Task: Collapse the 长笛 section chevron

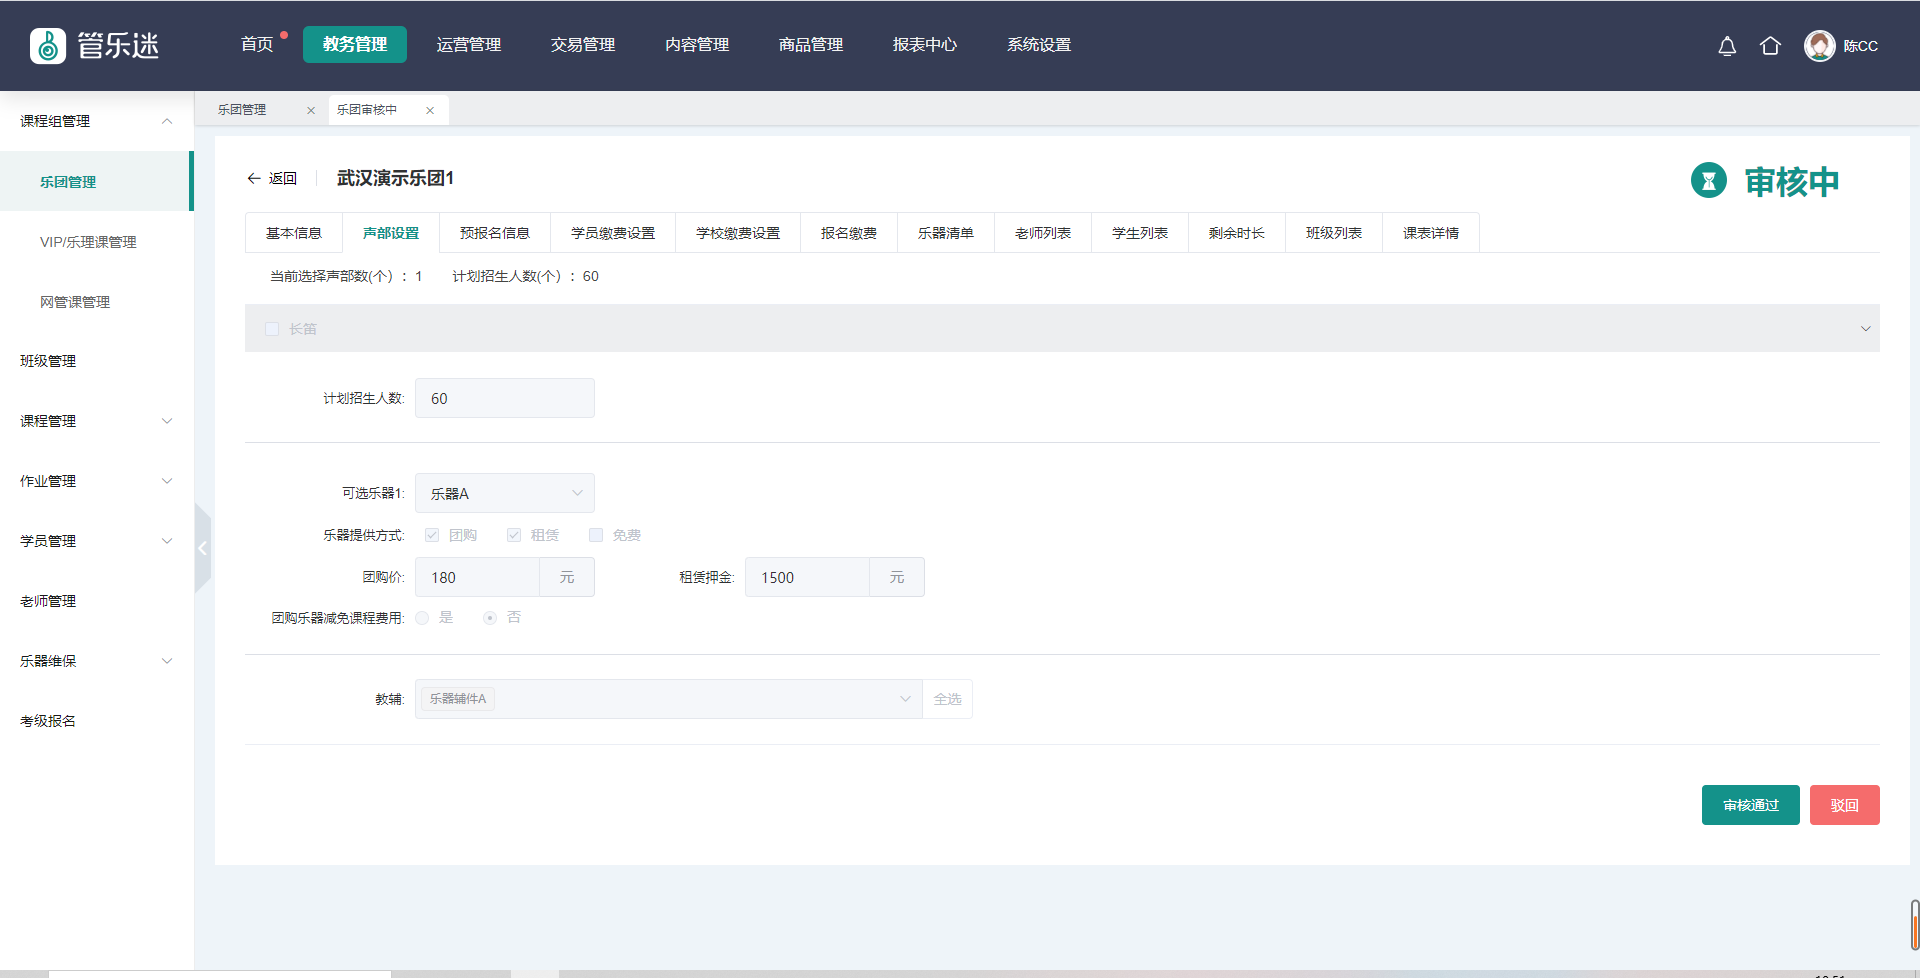Action: pyautogui.click(x=1865, y=329)
